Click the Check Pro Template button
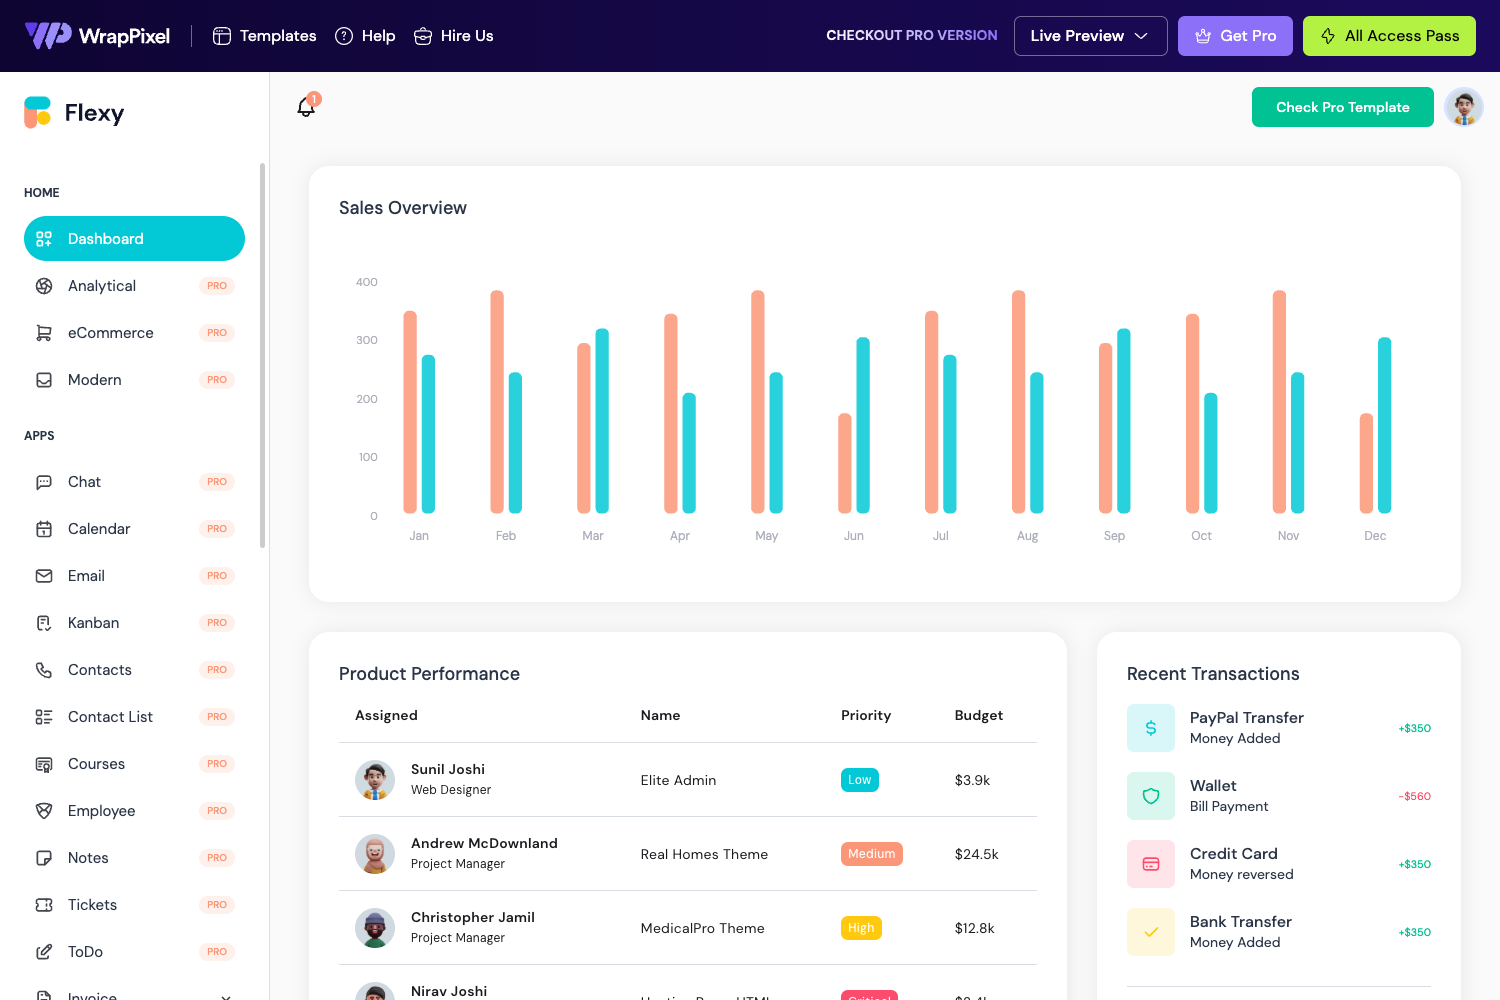This screenshot has width=1500, height=1000. tap(1342, 107)
